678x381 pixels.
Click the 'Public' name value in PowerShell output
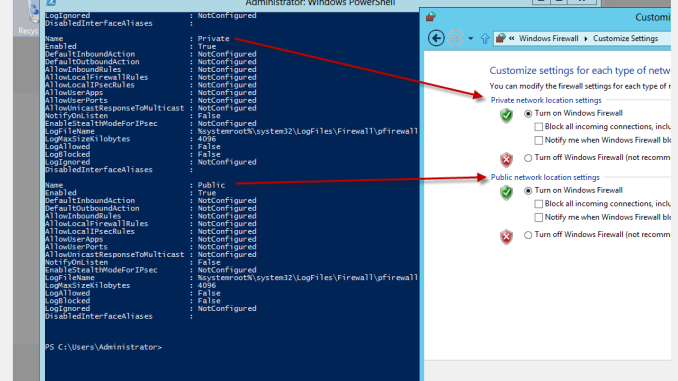(211, 185)
